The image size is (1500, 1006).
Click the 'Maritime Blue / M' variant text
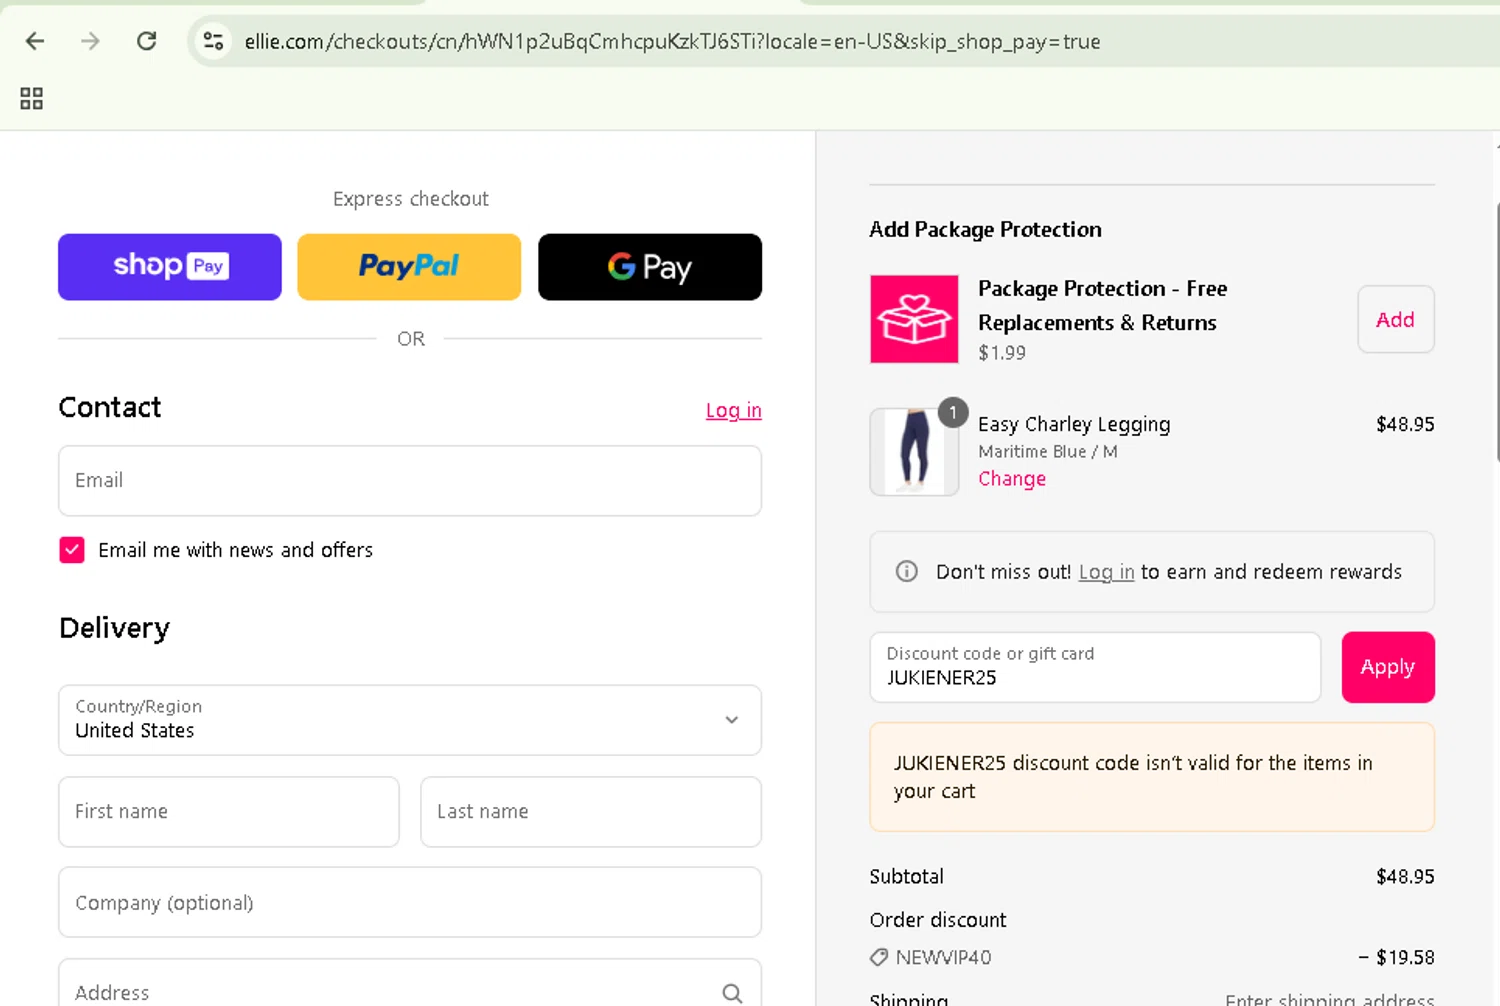point(1048,452)
